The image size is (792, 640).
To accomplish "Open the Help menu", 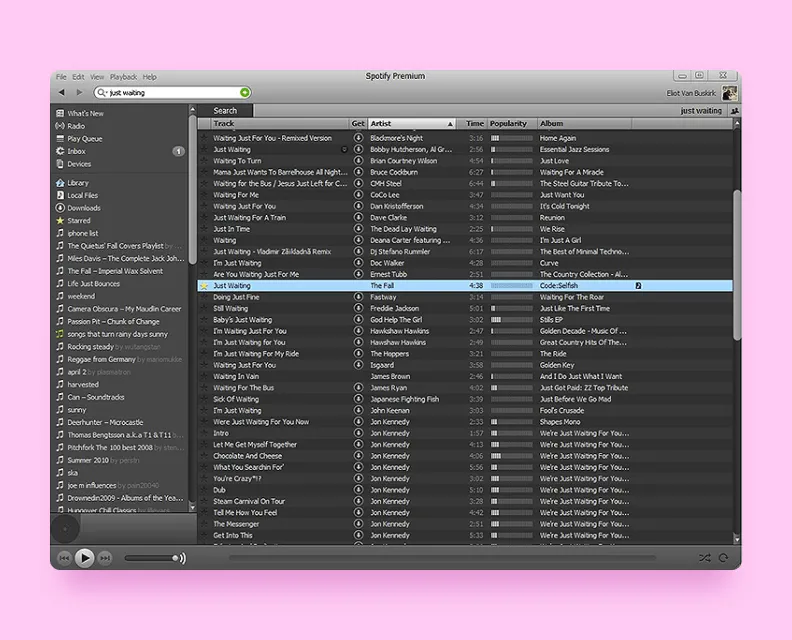I will tap(150, 77).
